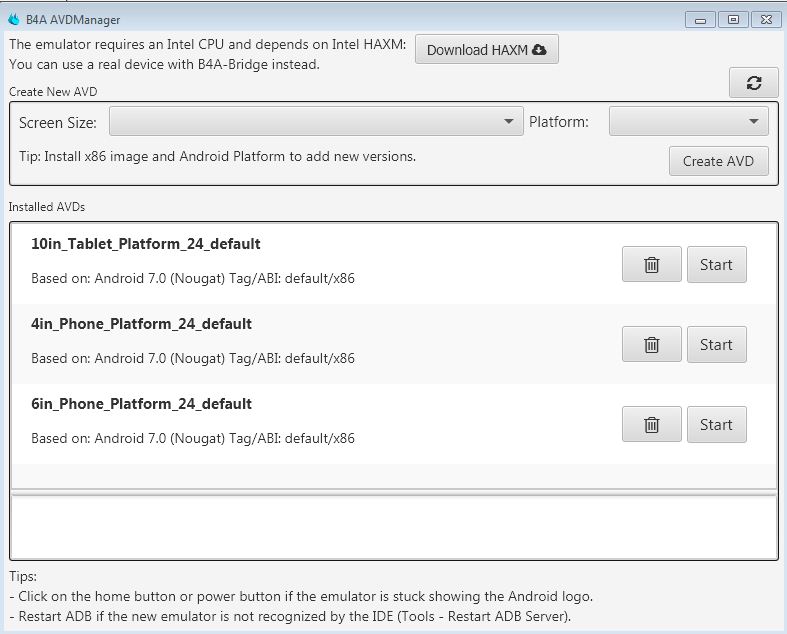Maximize the AVDManager window
This screenshot has height=634, width=787.
point(733,19)
